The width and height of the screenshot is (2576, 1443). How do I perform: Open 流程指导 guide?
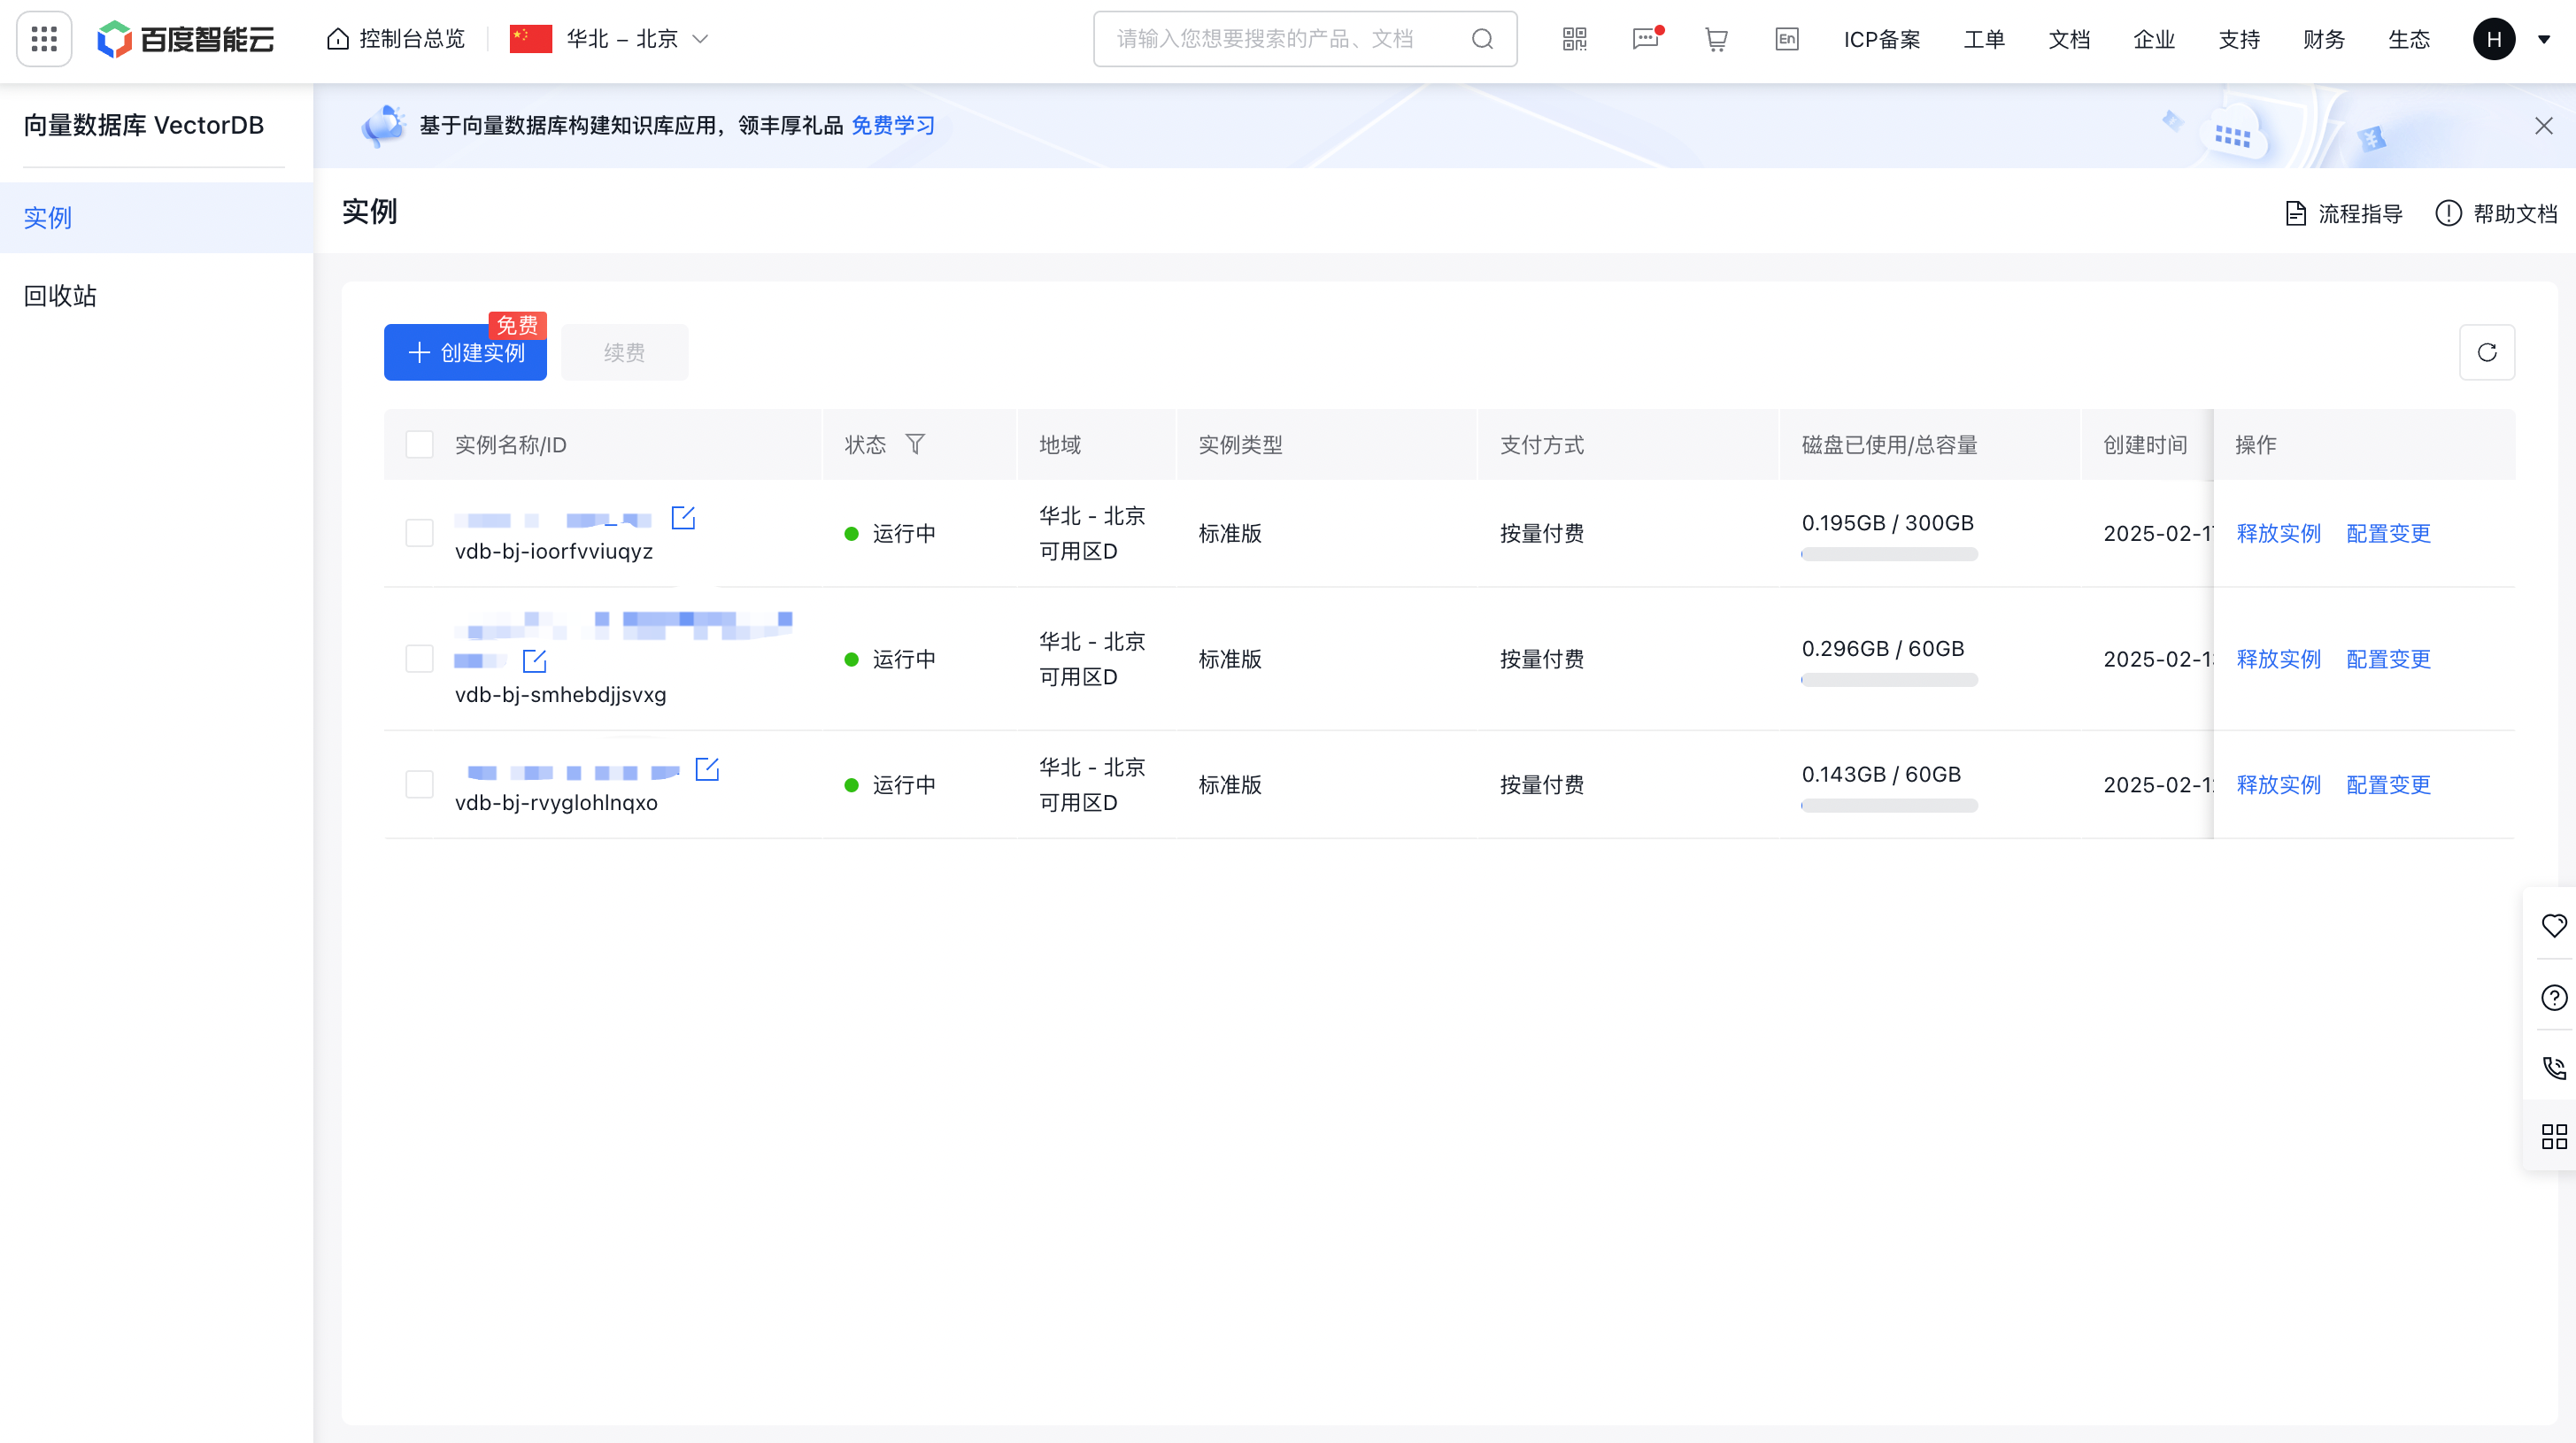point(2344,213)
